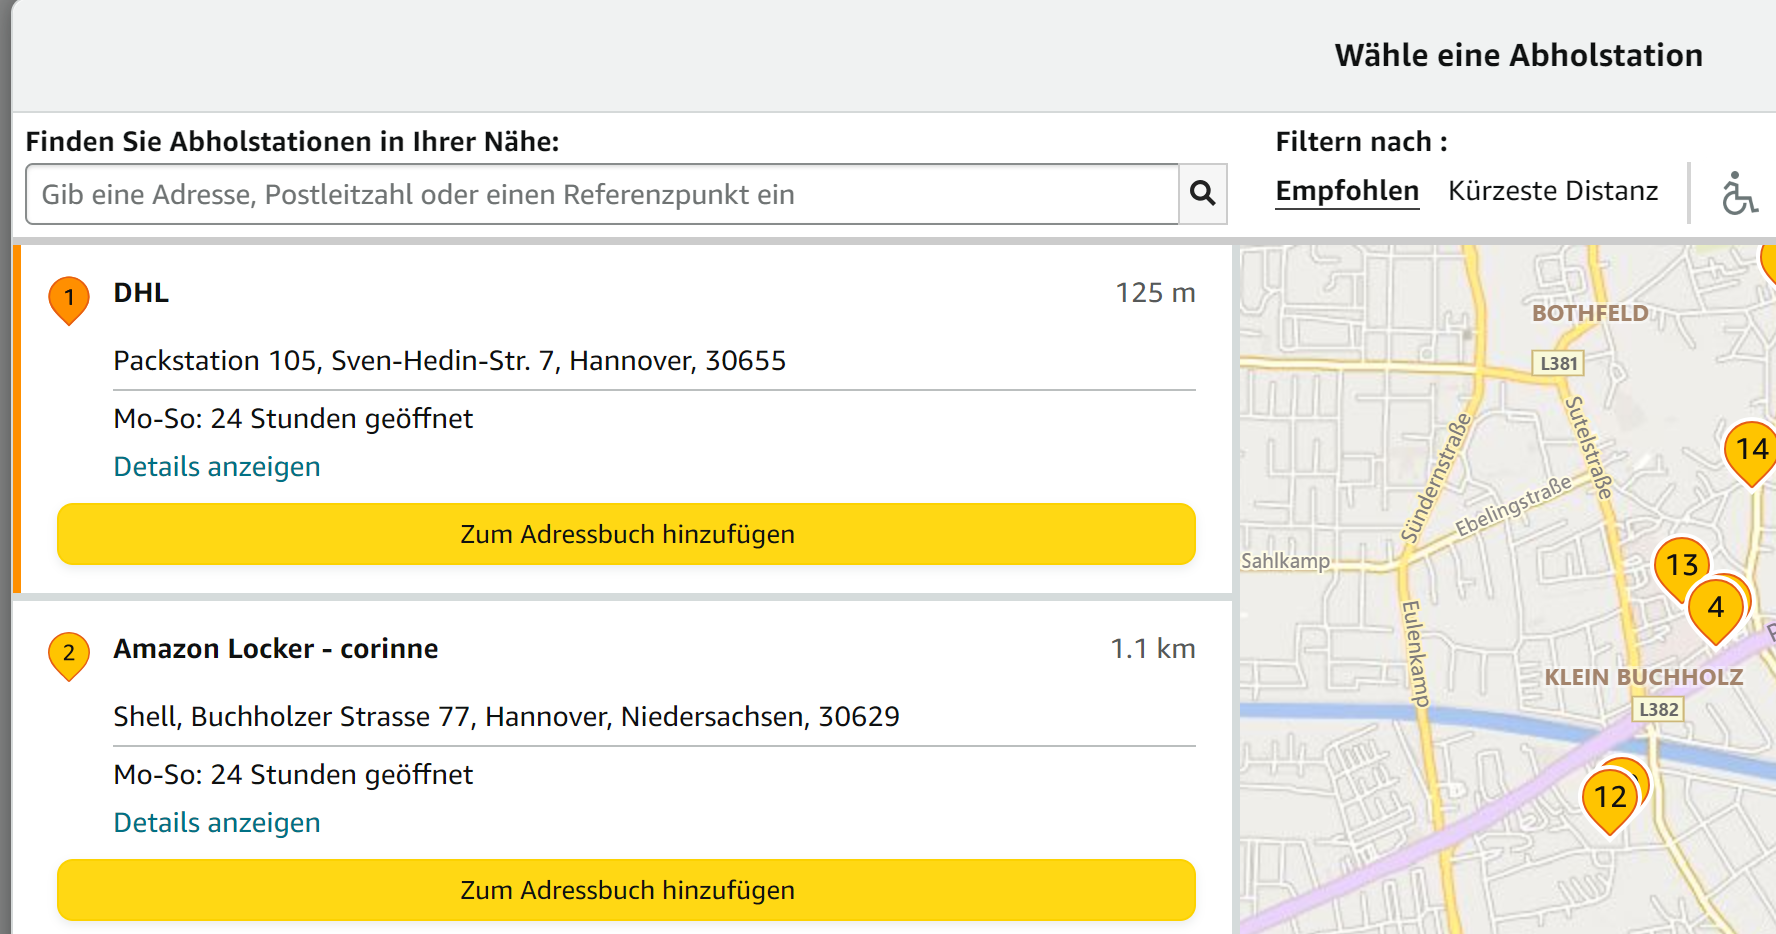
Task: Click DHL's Mo-So 24 Stunden geöffnet text
Action: click(293, 419)
